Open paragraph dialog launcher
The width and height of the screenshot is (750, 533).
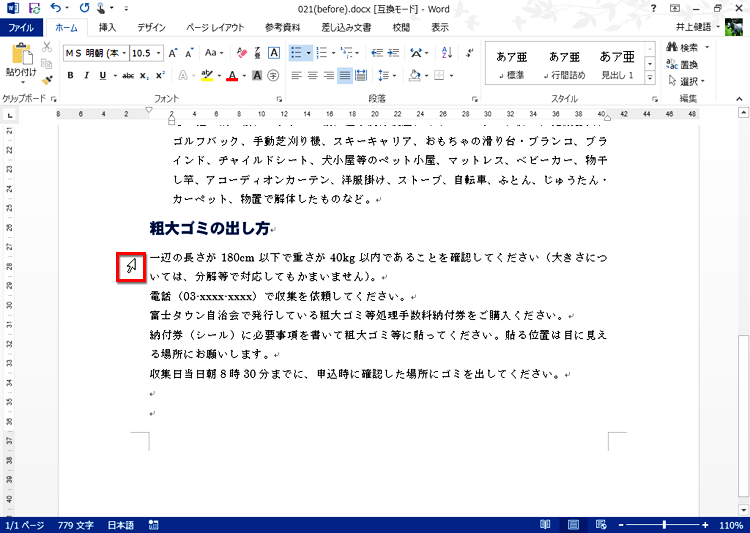pos(474,99)
